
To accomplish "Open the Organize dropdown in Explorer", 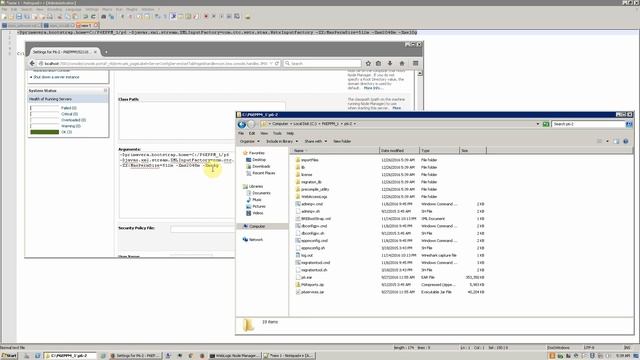I will click(x=249, y=141).
